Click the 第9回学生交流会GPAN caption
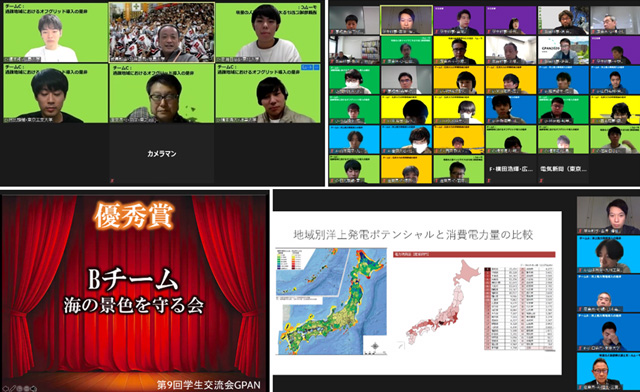 (x=209, y=385)
